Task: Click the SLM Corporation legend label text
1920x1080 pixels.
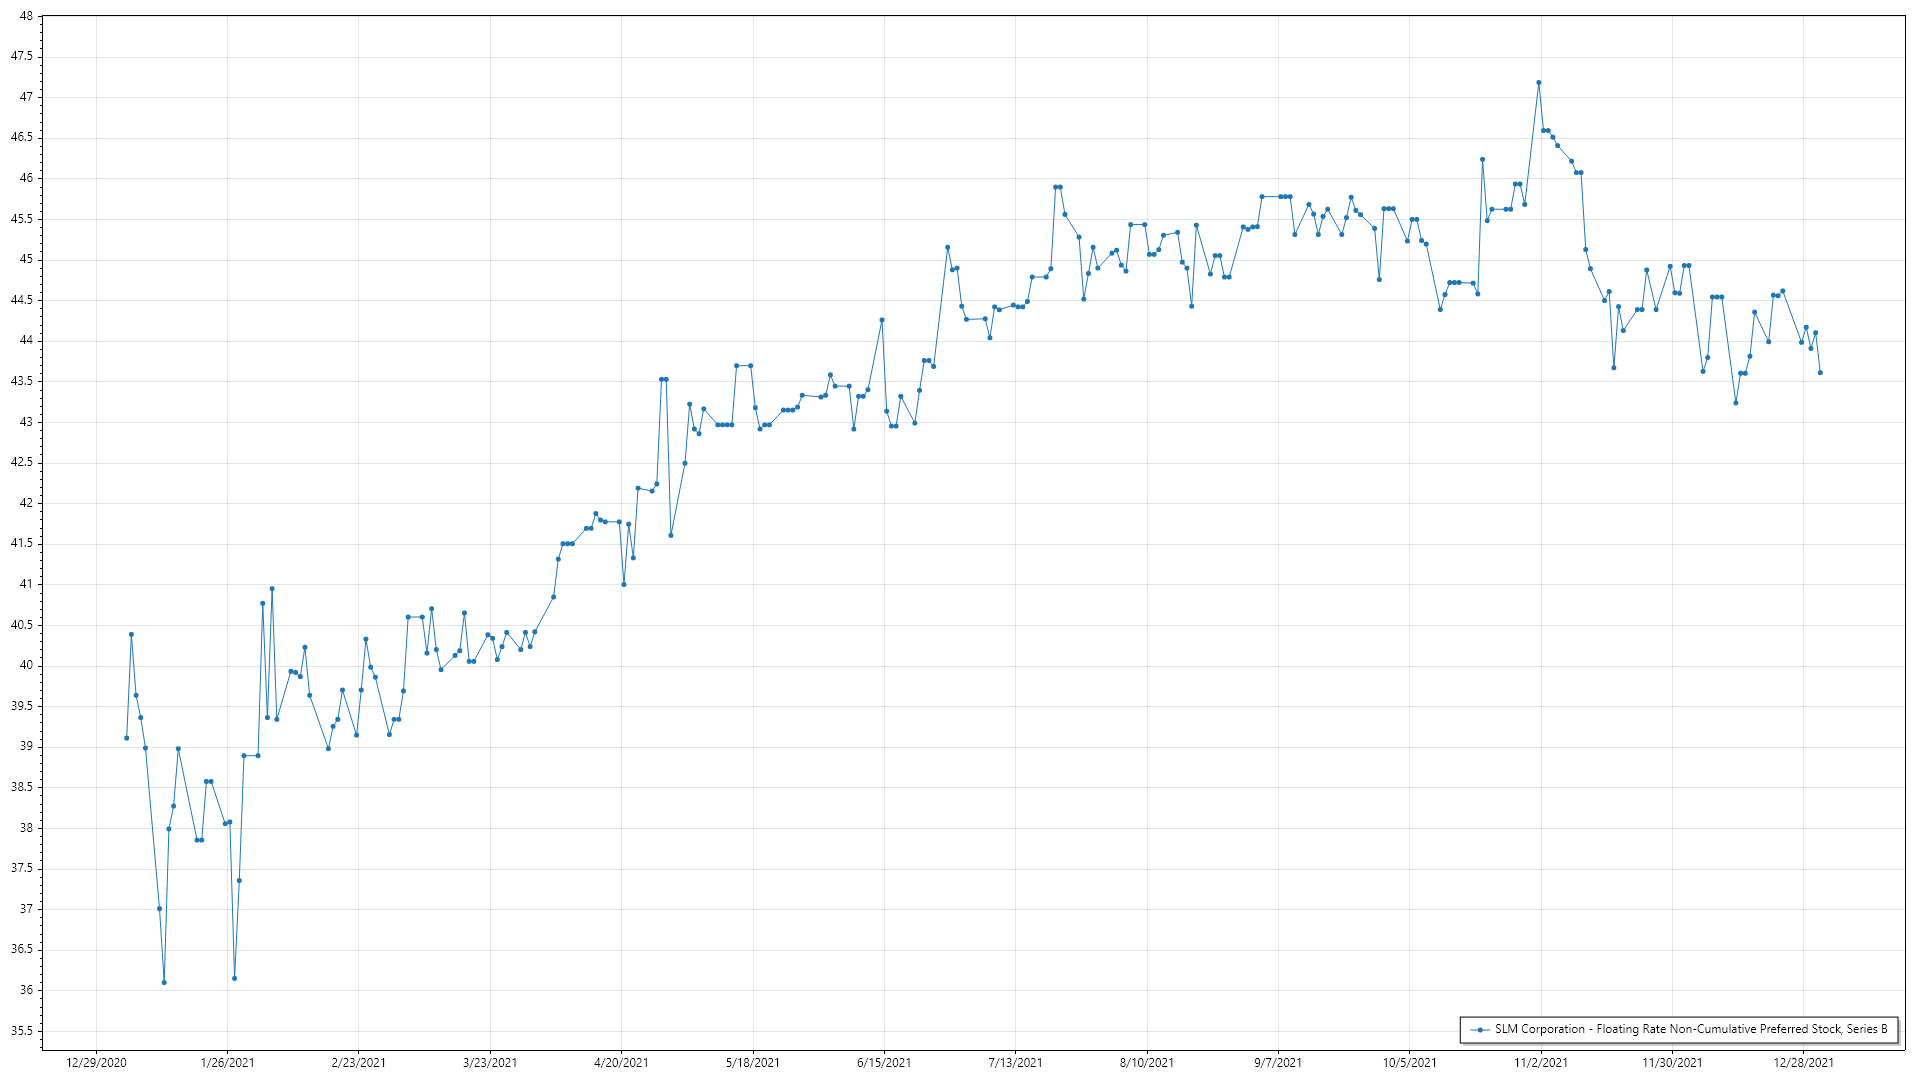Action: tap(1690, 1029)
